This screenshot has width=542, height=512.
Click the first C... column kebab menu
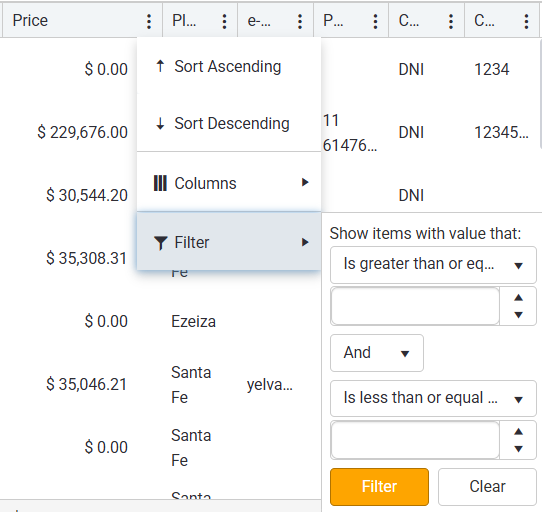click(451, 21)
